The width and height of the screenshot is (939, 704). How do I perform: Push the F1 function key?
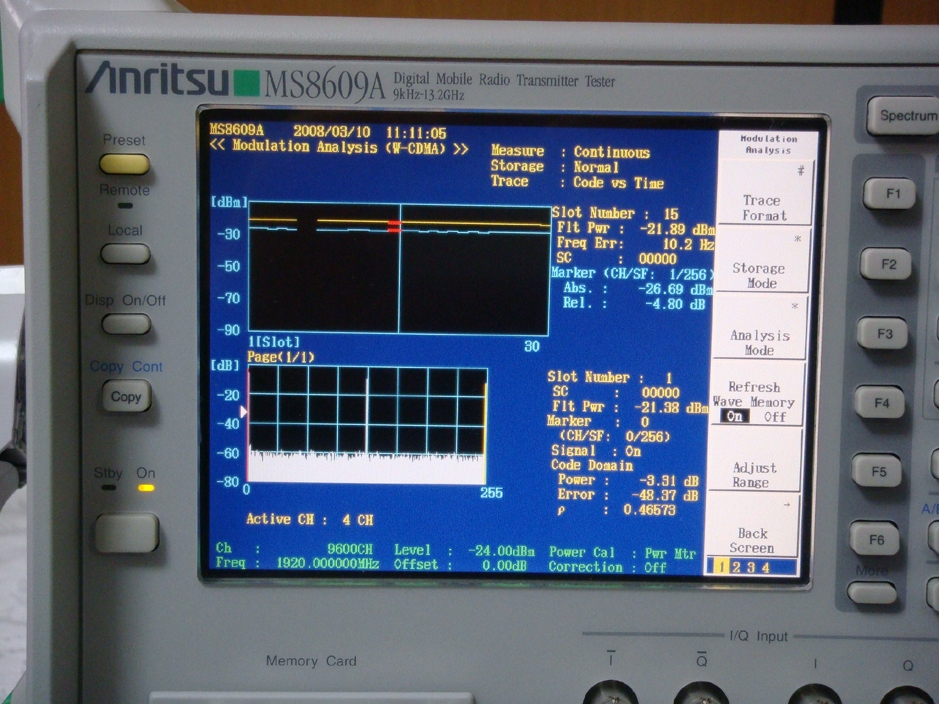890,193
